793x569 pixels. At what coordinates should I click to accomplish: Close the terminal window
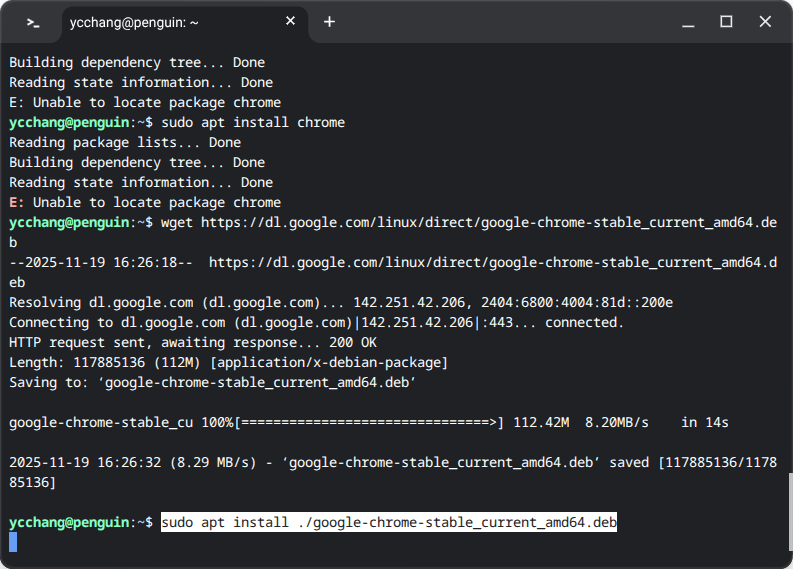coord(765,21)
